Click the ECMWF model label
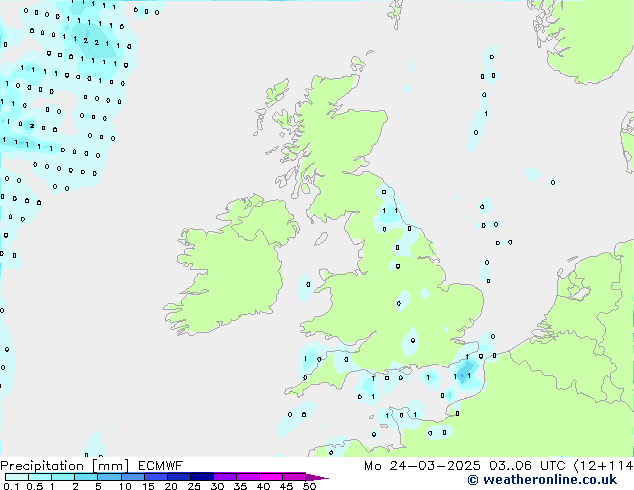 [x=159, y=465]
